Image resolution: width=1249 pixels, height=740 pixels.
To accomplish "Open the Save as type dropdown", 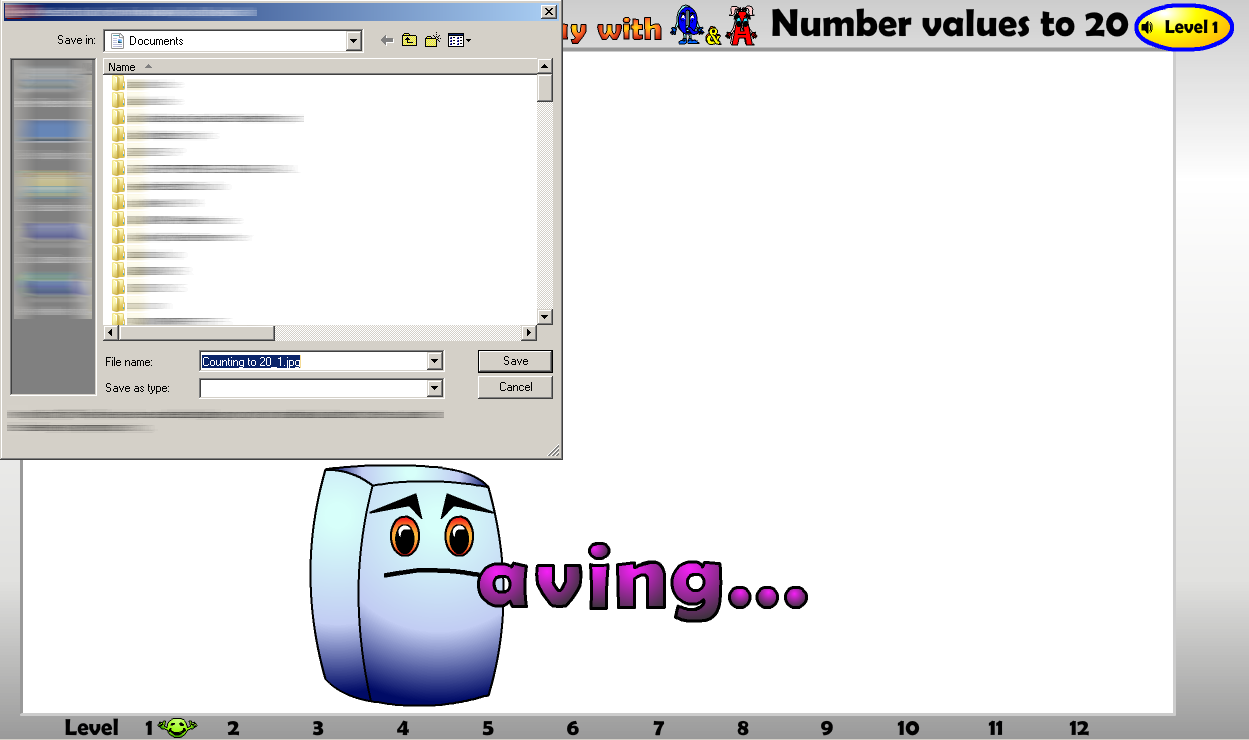I will click(x=434, y=388).
